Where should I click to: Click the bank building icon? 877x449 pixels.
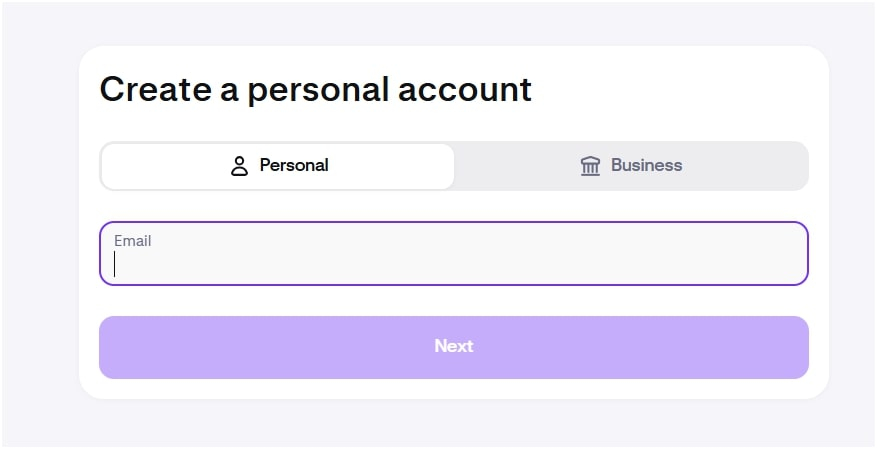pyautogui.click(x=590, y=166)
